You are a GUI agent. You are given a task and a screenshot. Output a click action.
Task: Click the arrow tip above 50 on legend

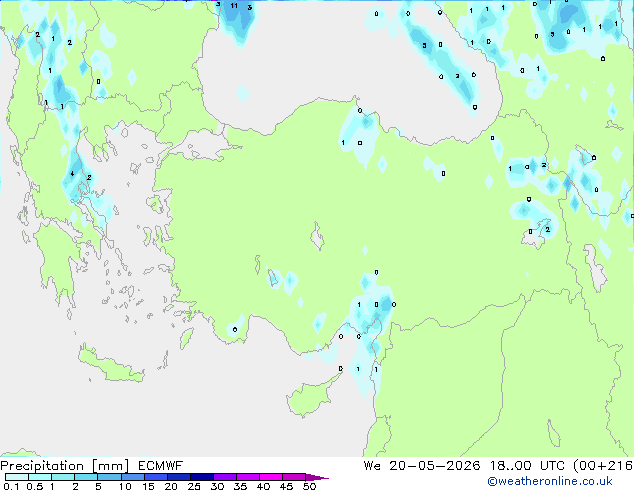coord(317,477)
